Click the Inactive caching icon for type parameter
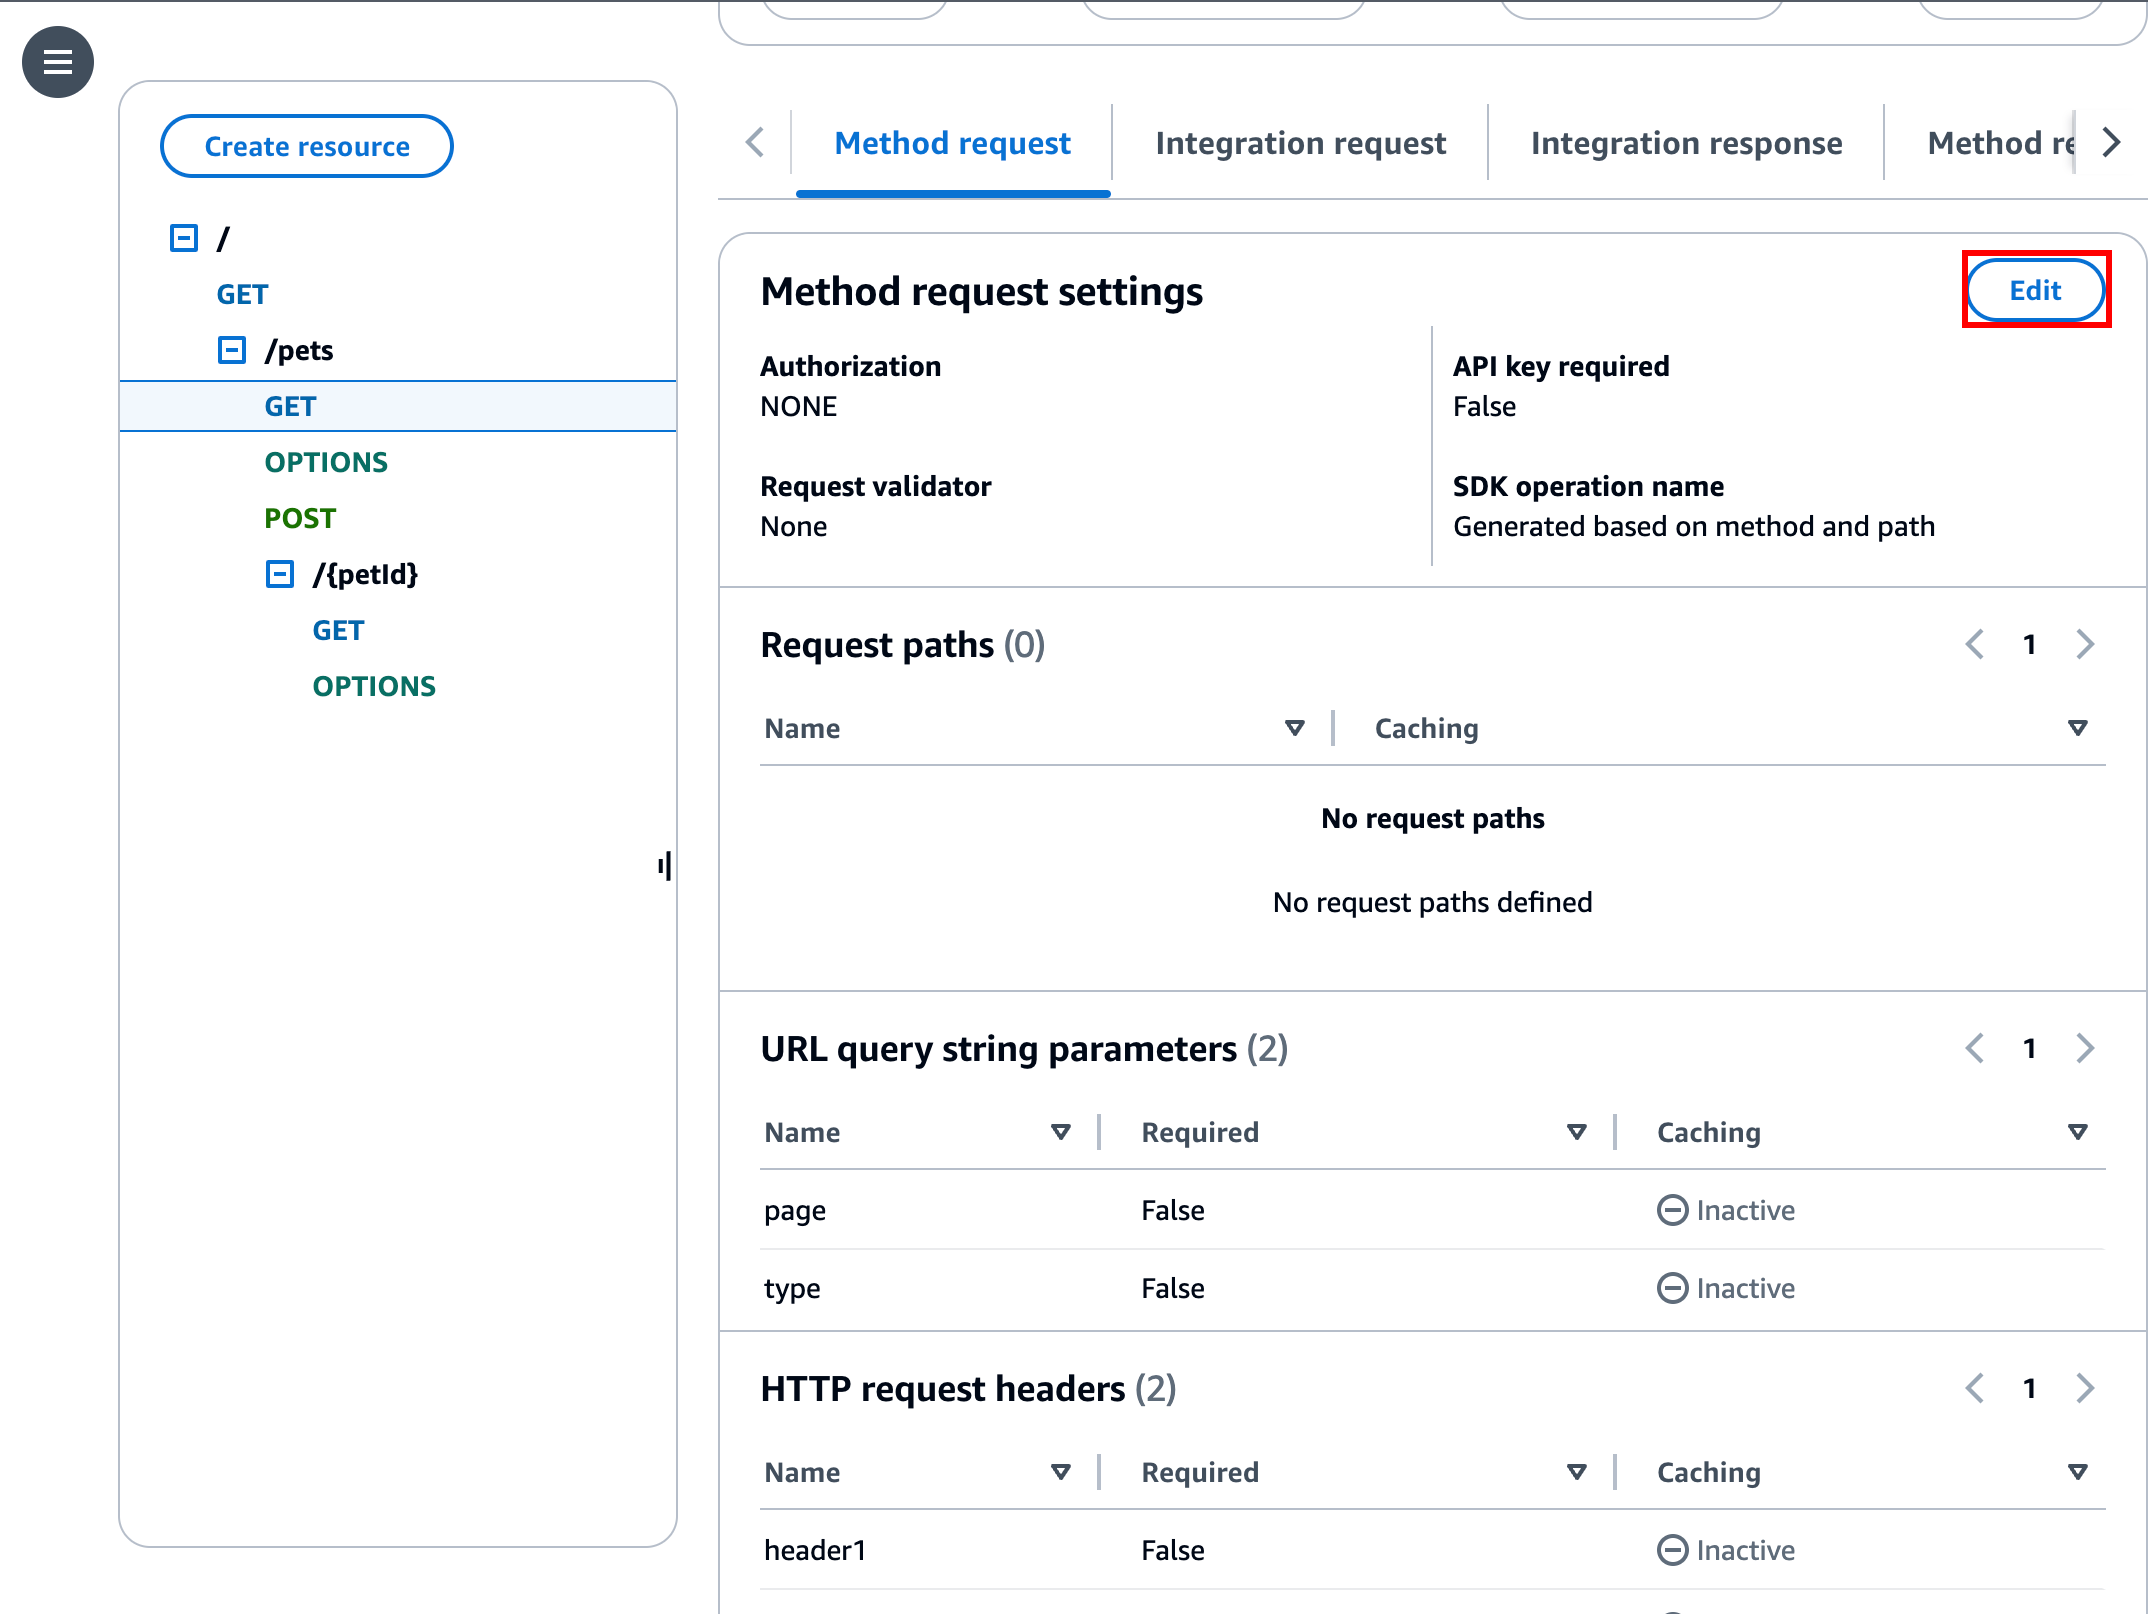 (1674, 1288)
